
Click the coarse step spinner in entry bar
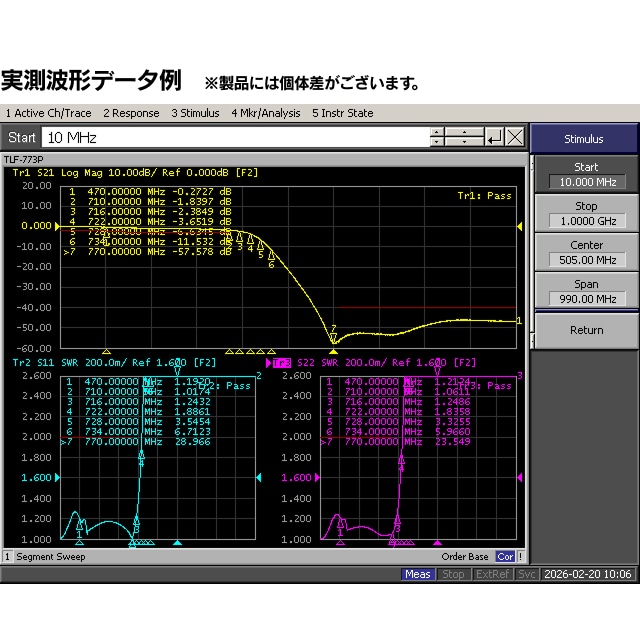tap(464, 137)
